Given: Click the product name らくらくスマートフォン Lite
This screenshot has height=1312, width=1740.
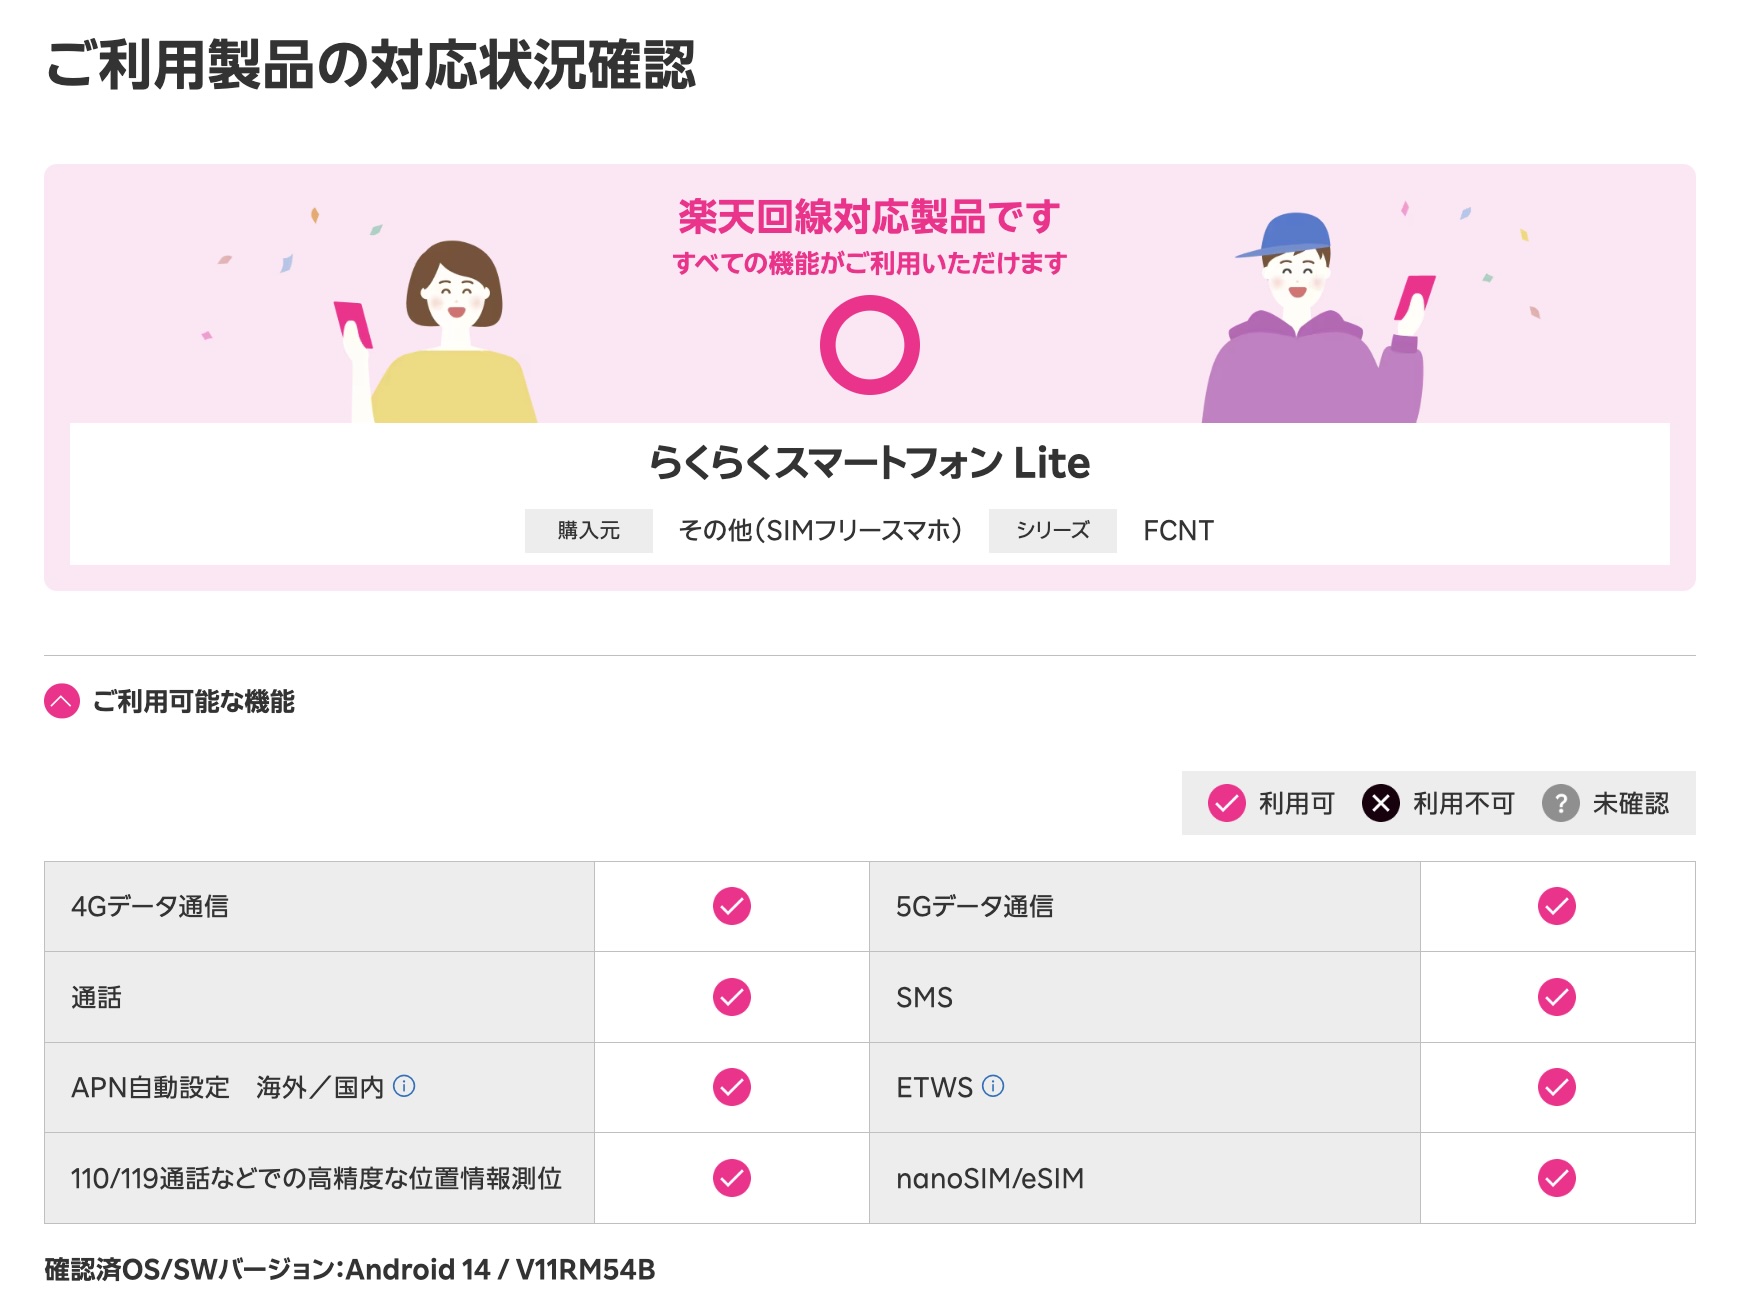Looking at the screenshot, I should click(870, 463).
